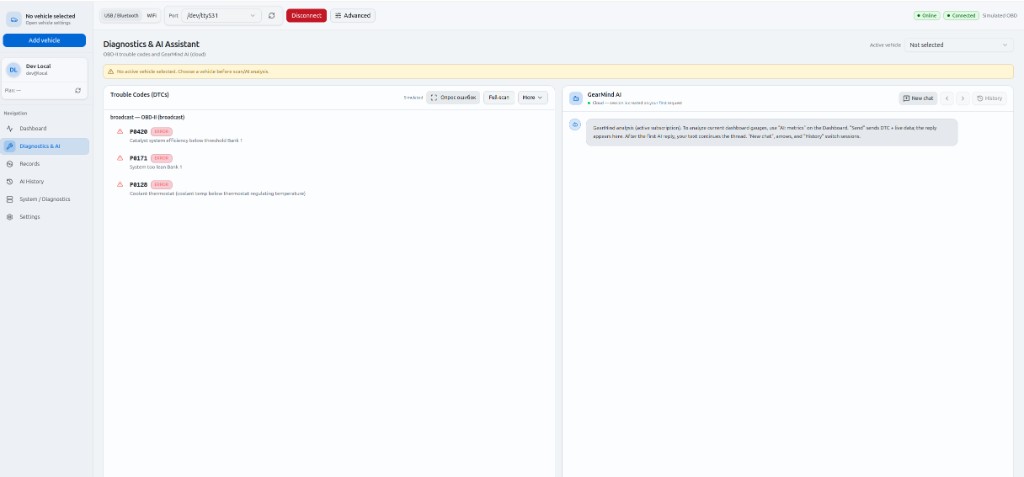This screenshot has width=1024, height=477.
Task: Click warning icon next to P0420
Action: [120, 132]
